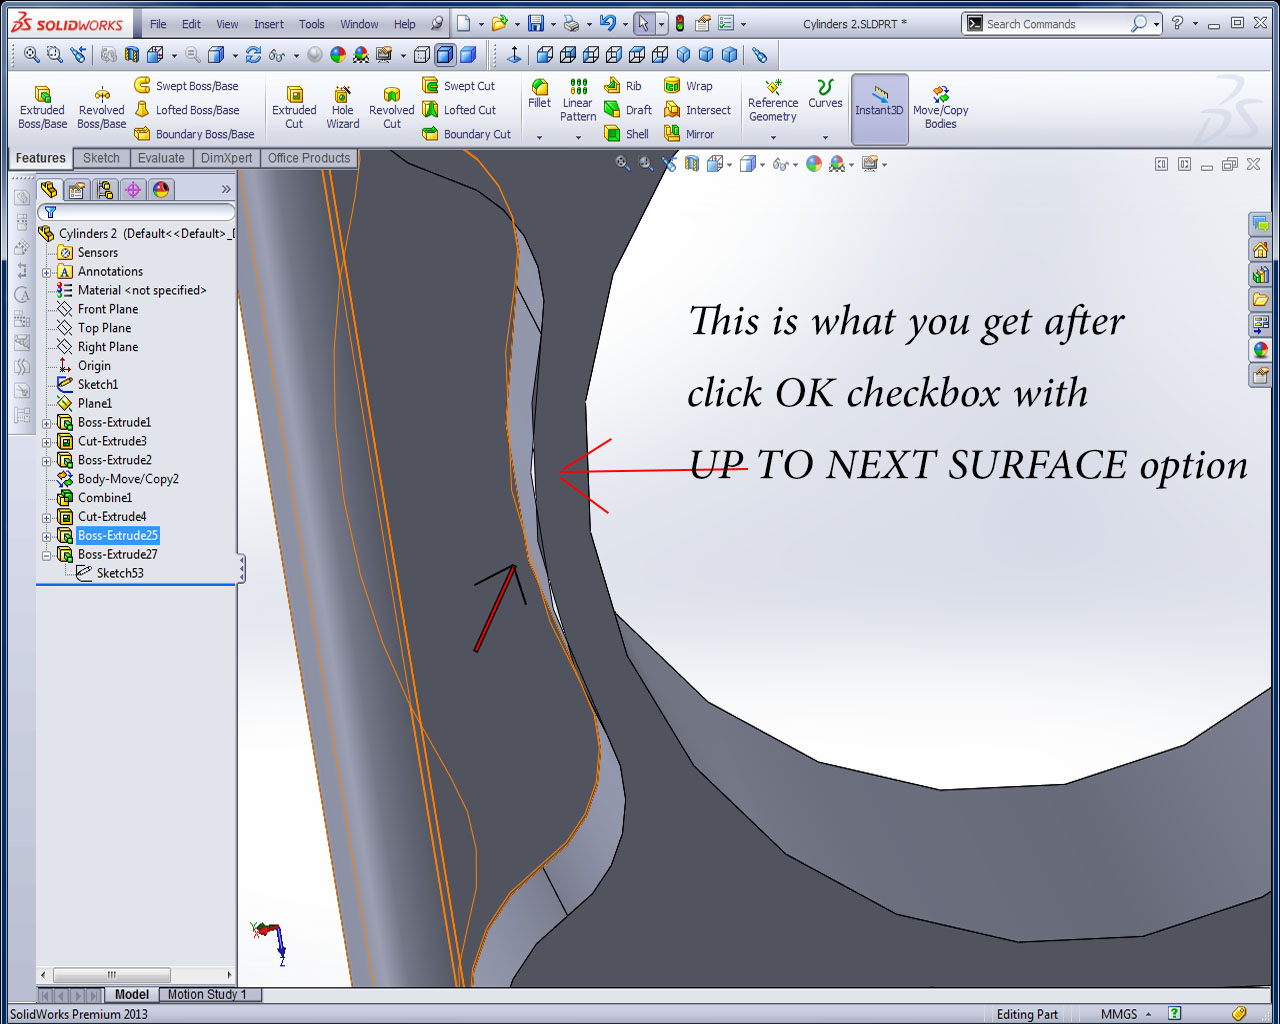Select the Front Plane

point(107,309)
